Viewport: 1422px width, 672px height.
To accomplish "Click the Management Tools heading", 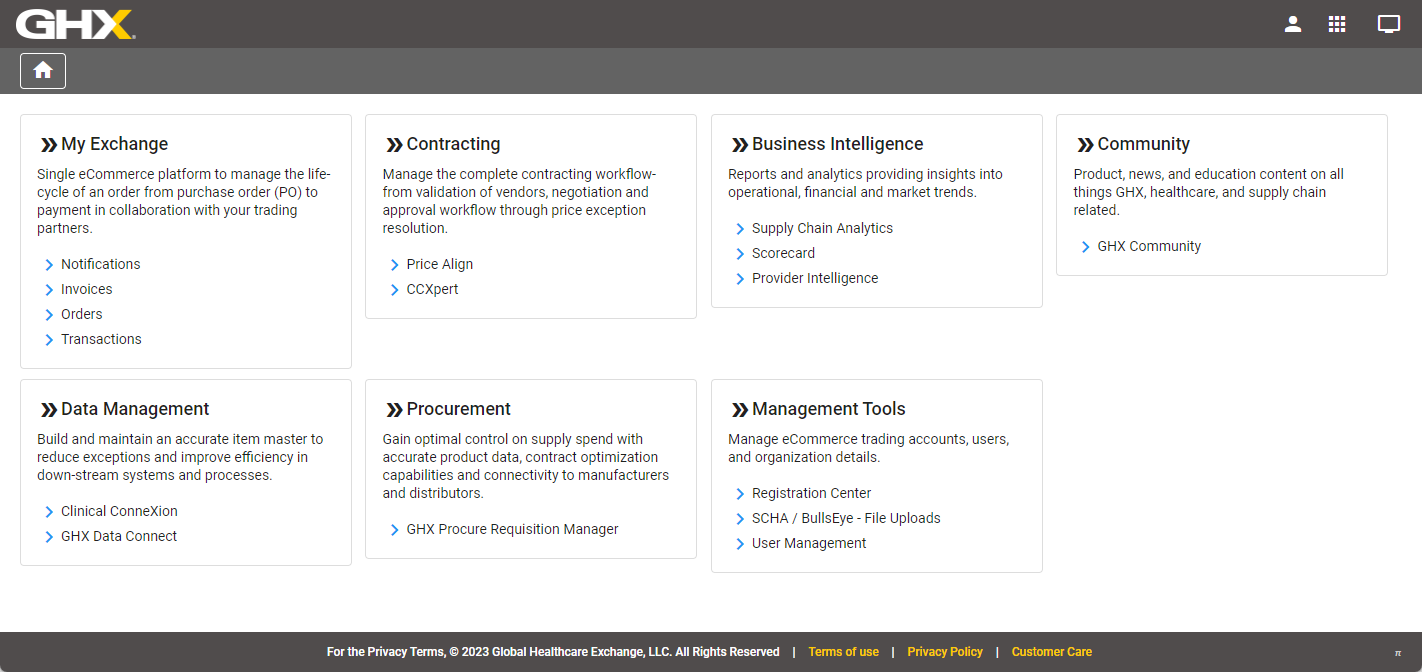I will click(x=828, y=409).
